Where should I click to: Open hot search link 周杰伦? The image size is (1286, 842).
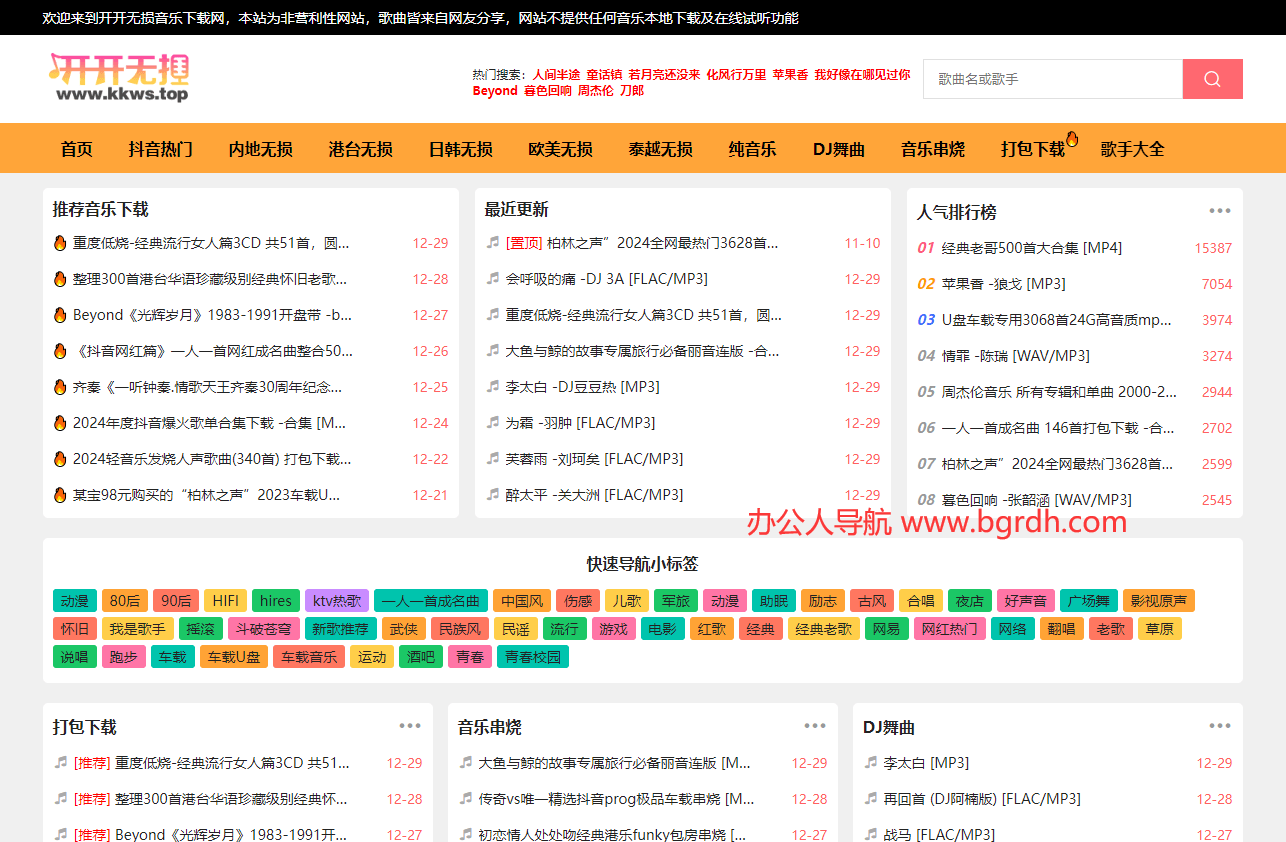(x=595, y=91)
